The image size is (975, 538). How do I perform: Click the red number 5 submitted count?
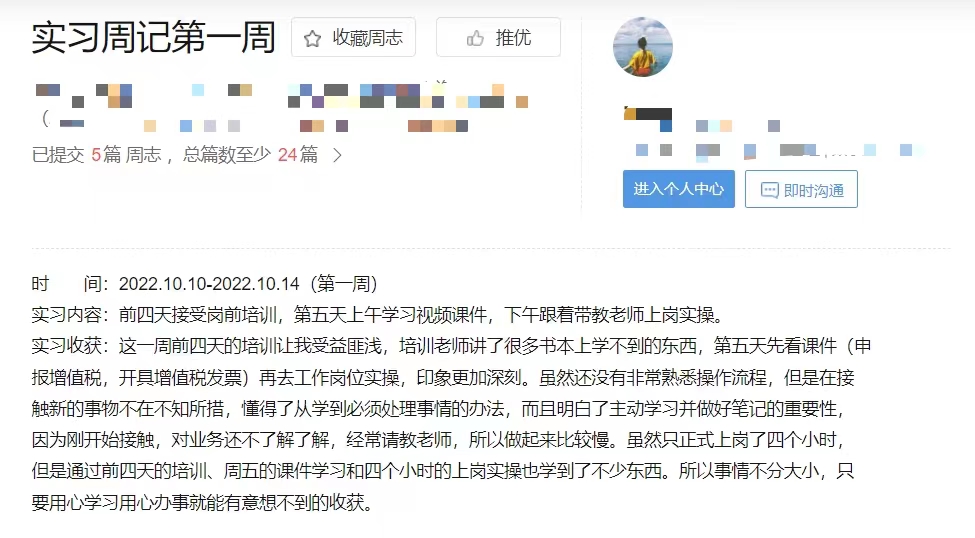pyautogui.click(x=96, y=154)
